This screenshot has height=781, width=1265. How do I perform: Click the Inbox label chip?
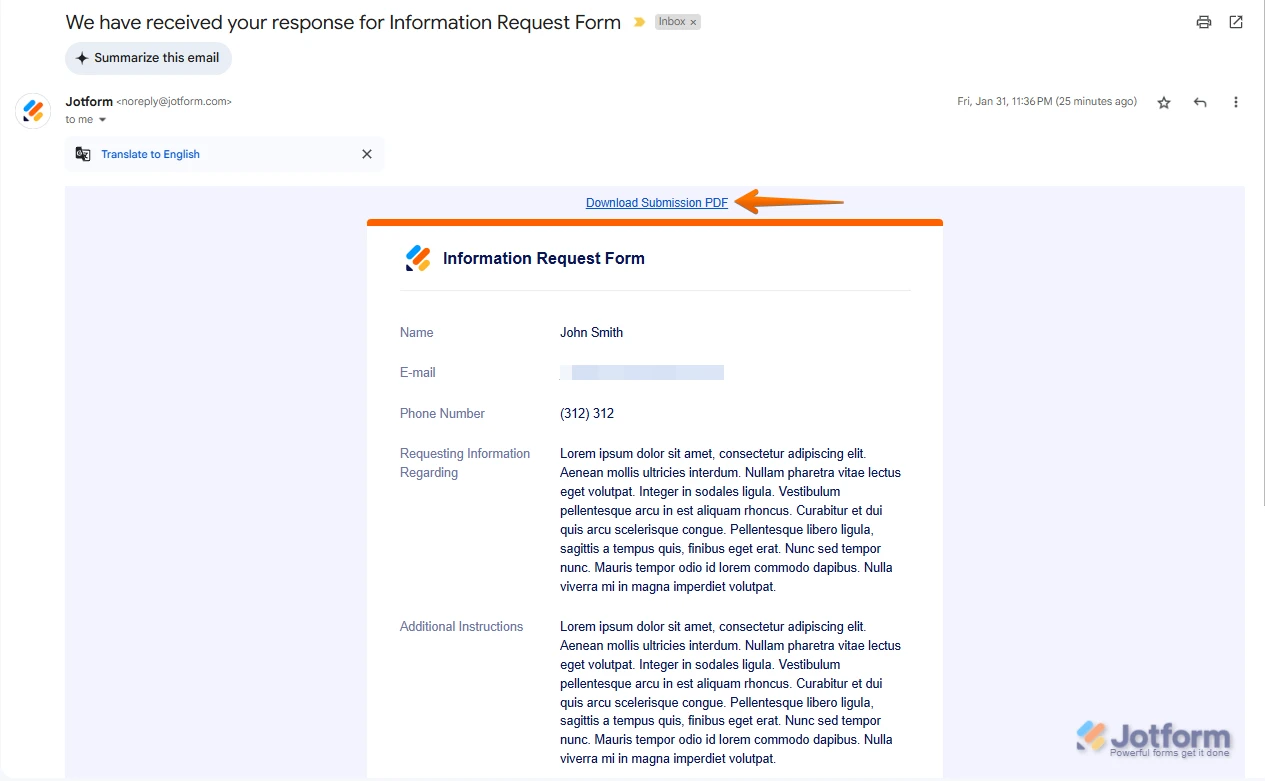click(x=671, y=21)
